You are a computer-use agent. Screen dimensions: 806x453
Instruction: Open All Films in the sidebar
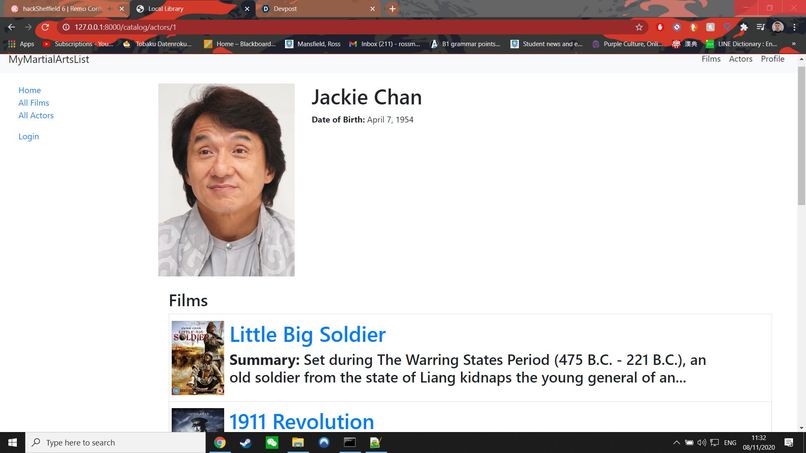33,103
